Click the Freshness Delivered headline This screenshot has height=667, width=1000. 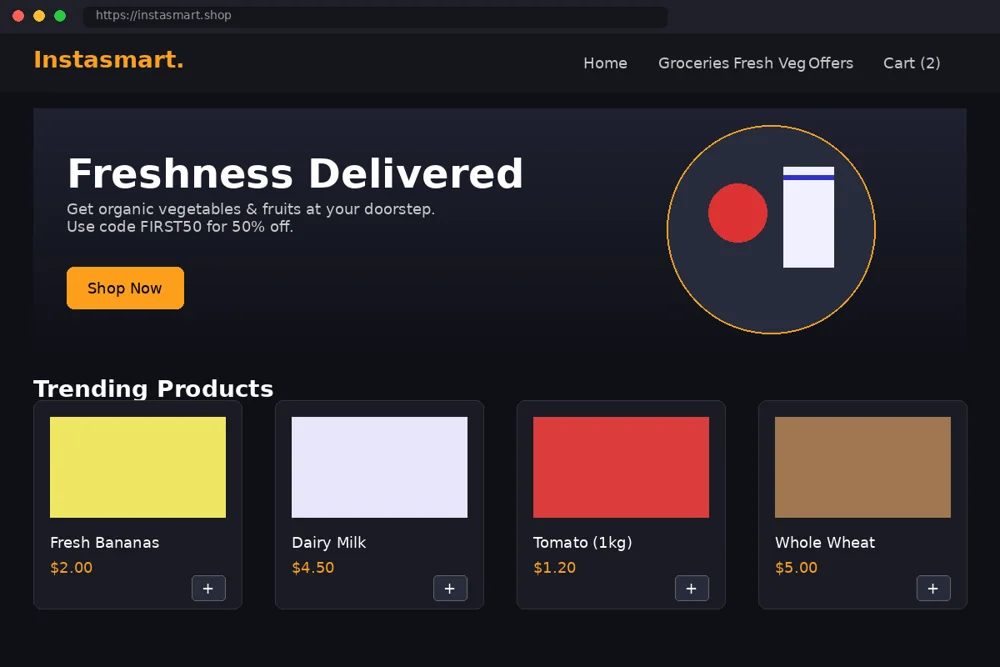coord(295,173)
